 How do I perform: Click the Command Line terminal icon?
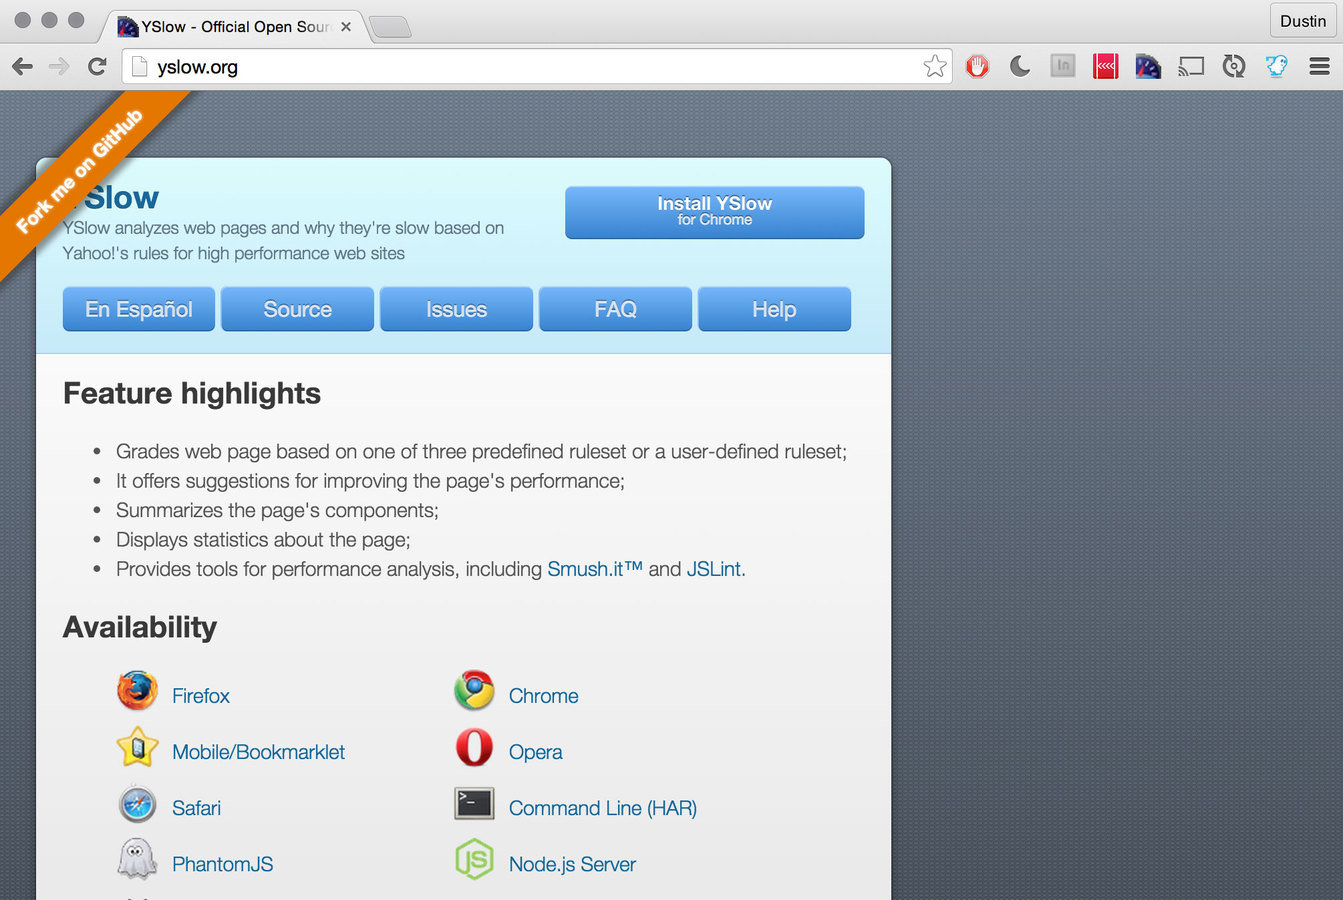pos(474,803)
